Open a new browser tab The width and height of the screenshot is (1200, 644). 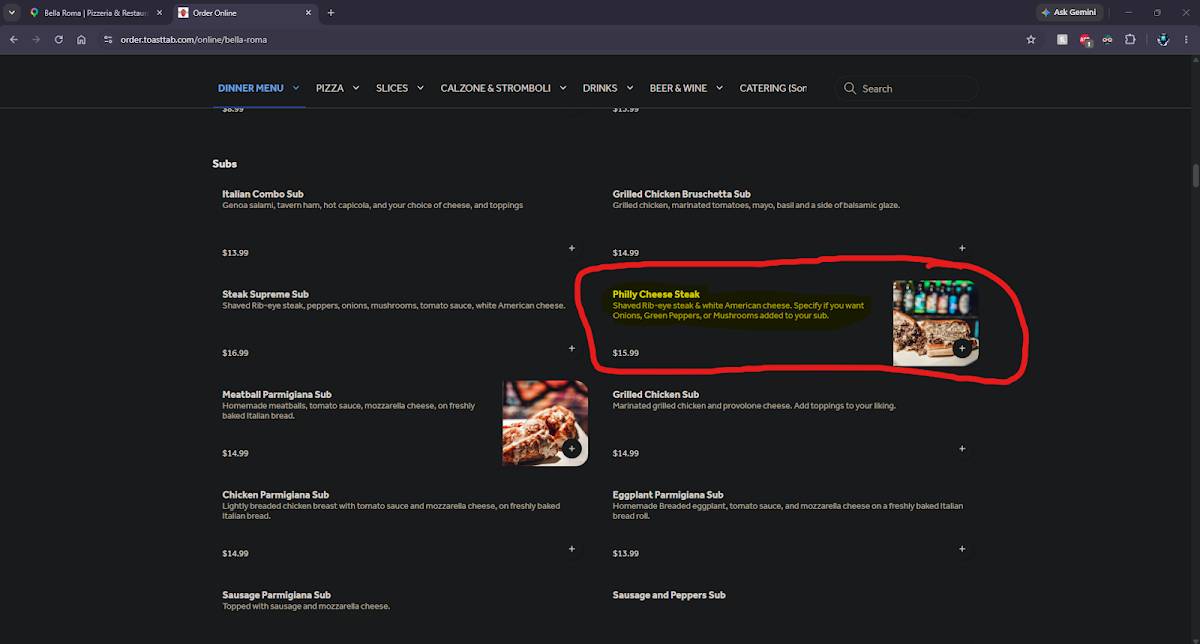tap(331, 13)
